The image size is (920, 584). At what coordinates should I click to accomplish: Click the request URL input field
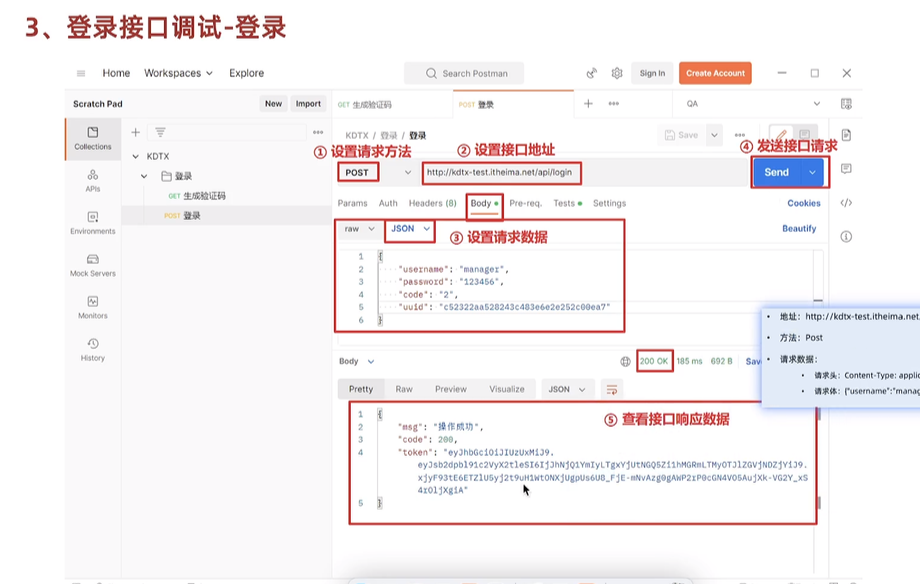[584, 173]
